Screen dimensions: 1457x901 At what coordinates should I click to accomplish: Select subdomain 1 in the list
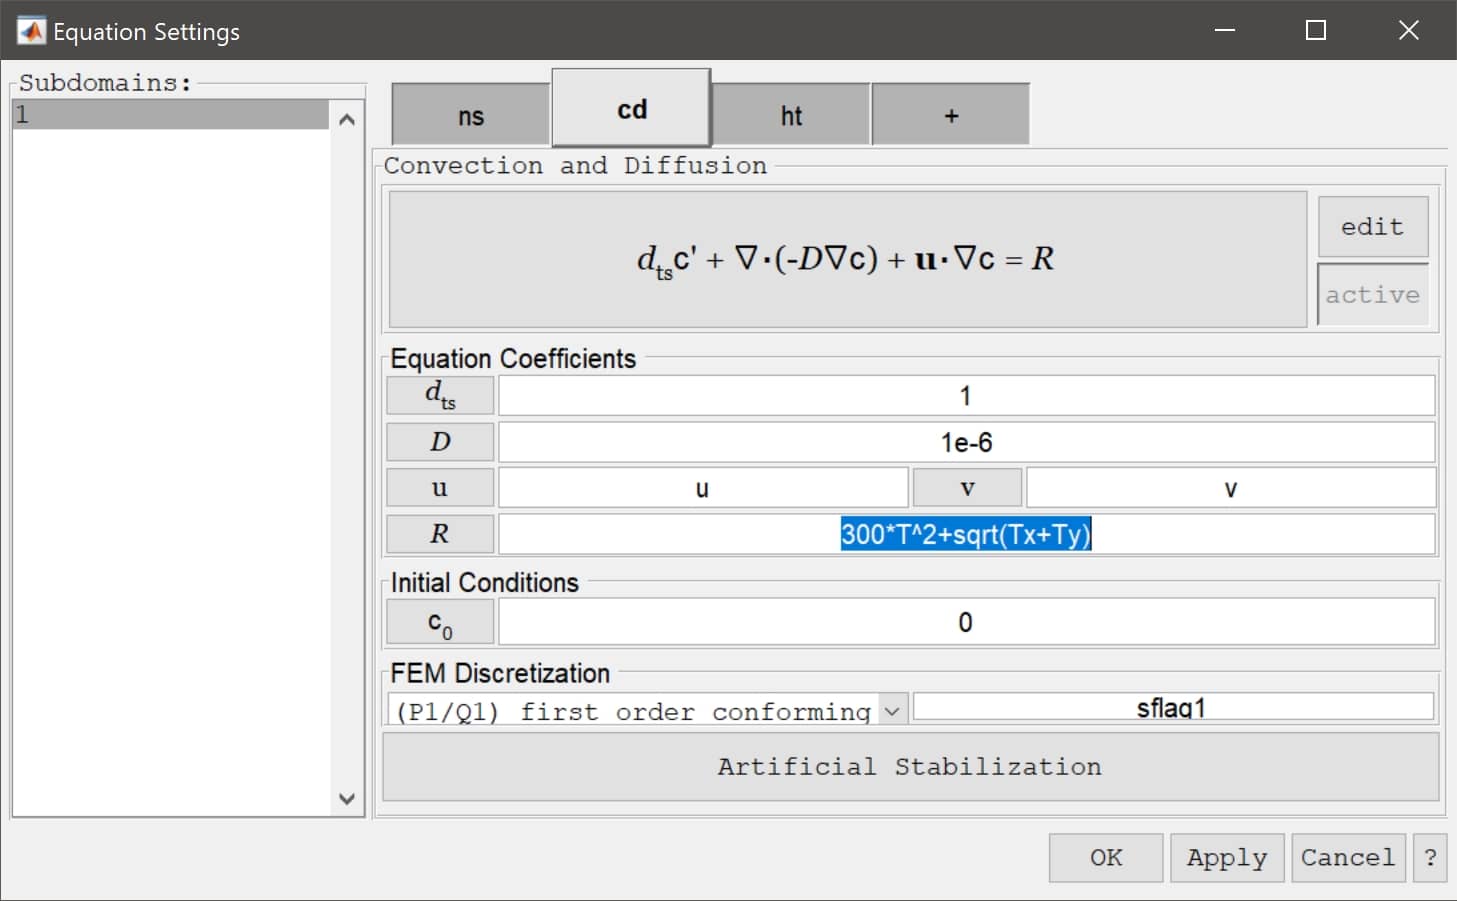(x=170, y=114)
